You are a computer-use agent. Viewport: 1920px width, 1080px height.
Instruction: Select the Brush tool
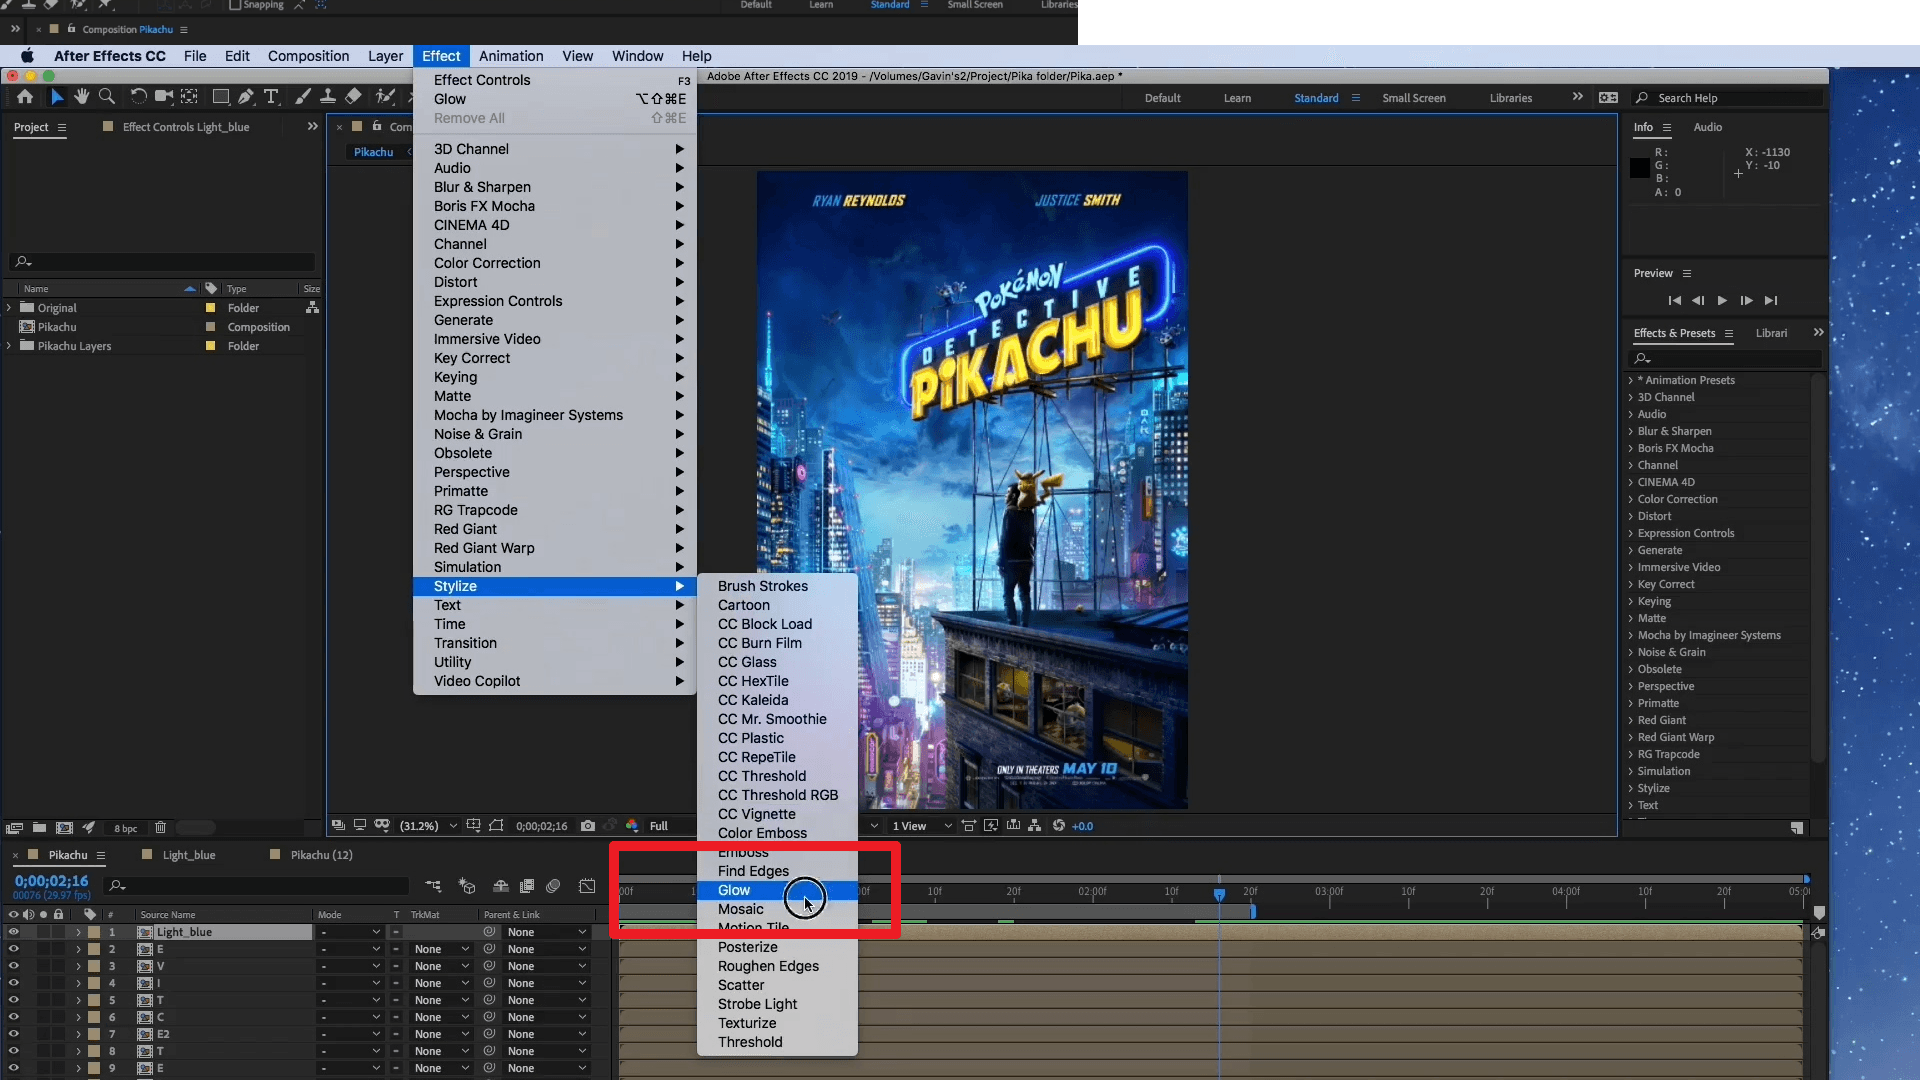click(x=302, y=97)
